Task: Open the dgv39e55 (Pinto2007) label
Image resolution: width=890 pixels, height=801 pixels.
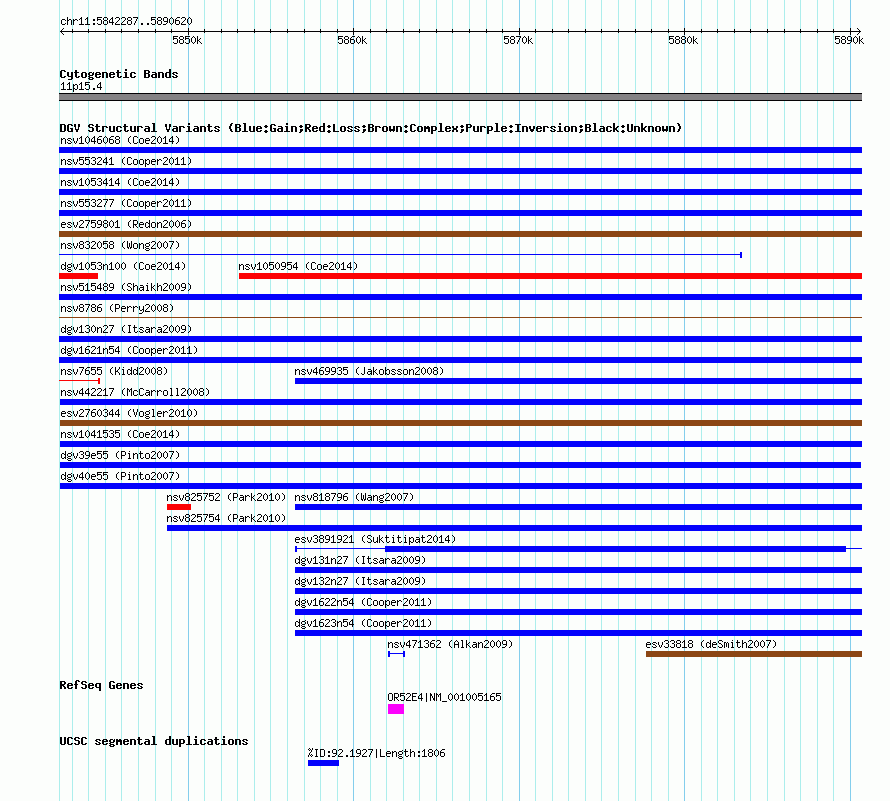Action: pos(120,455)
